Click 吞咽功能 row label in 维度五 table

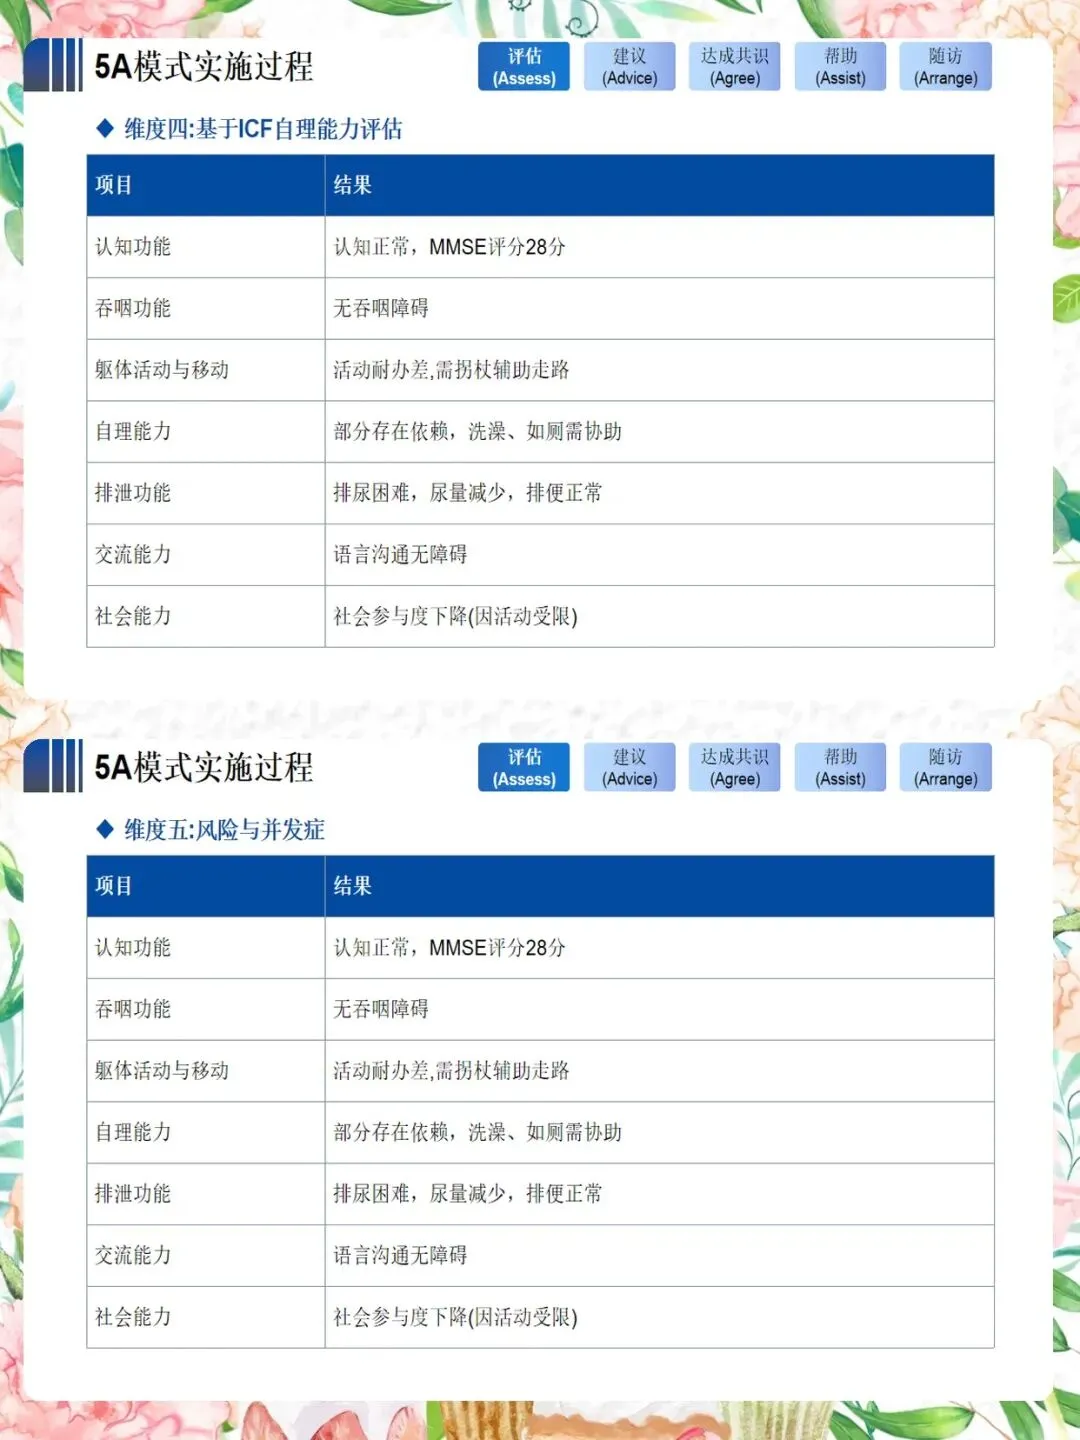[x=133, y=1009]
